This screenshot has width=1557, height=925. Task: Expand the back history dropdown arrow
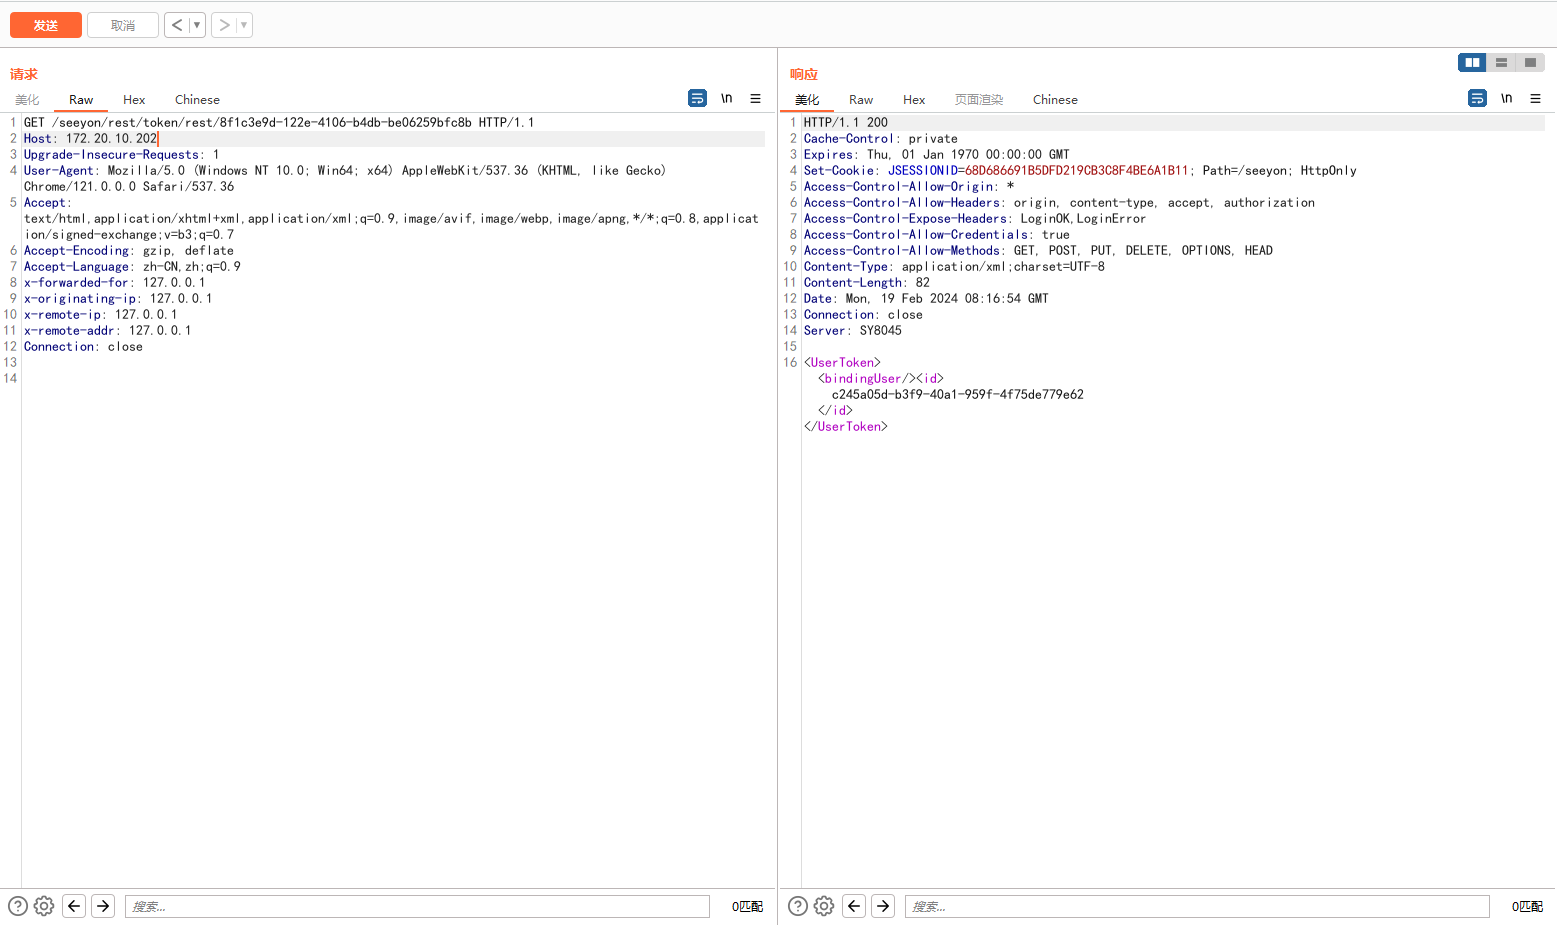click(197, 25)
